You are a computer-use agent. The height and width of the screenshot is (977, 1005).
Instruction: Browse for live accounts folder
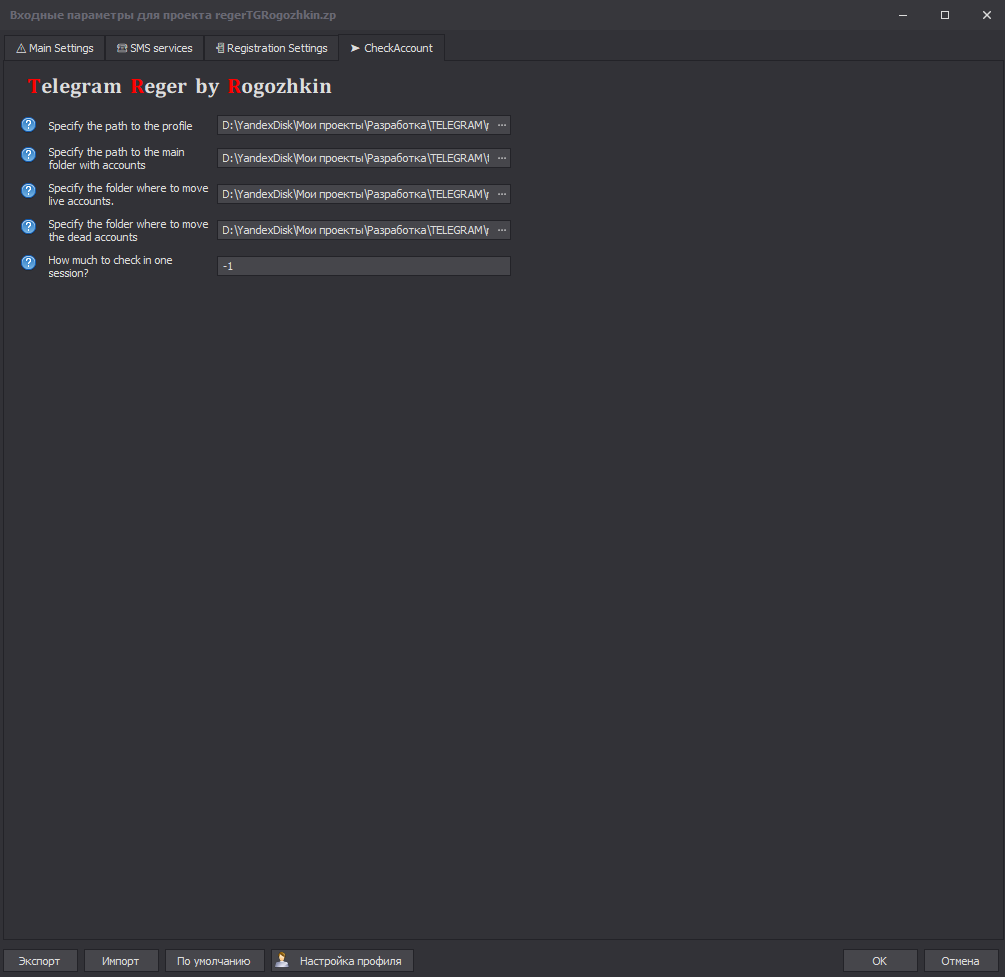[x=502, y=194]
